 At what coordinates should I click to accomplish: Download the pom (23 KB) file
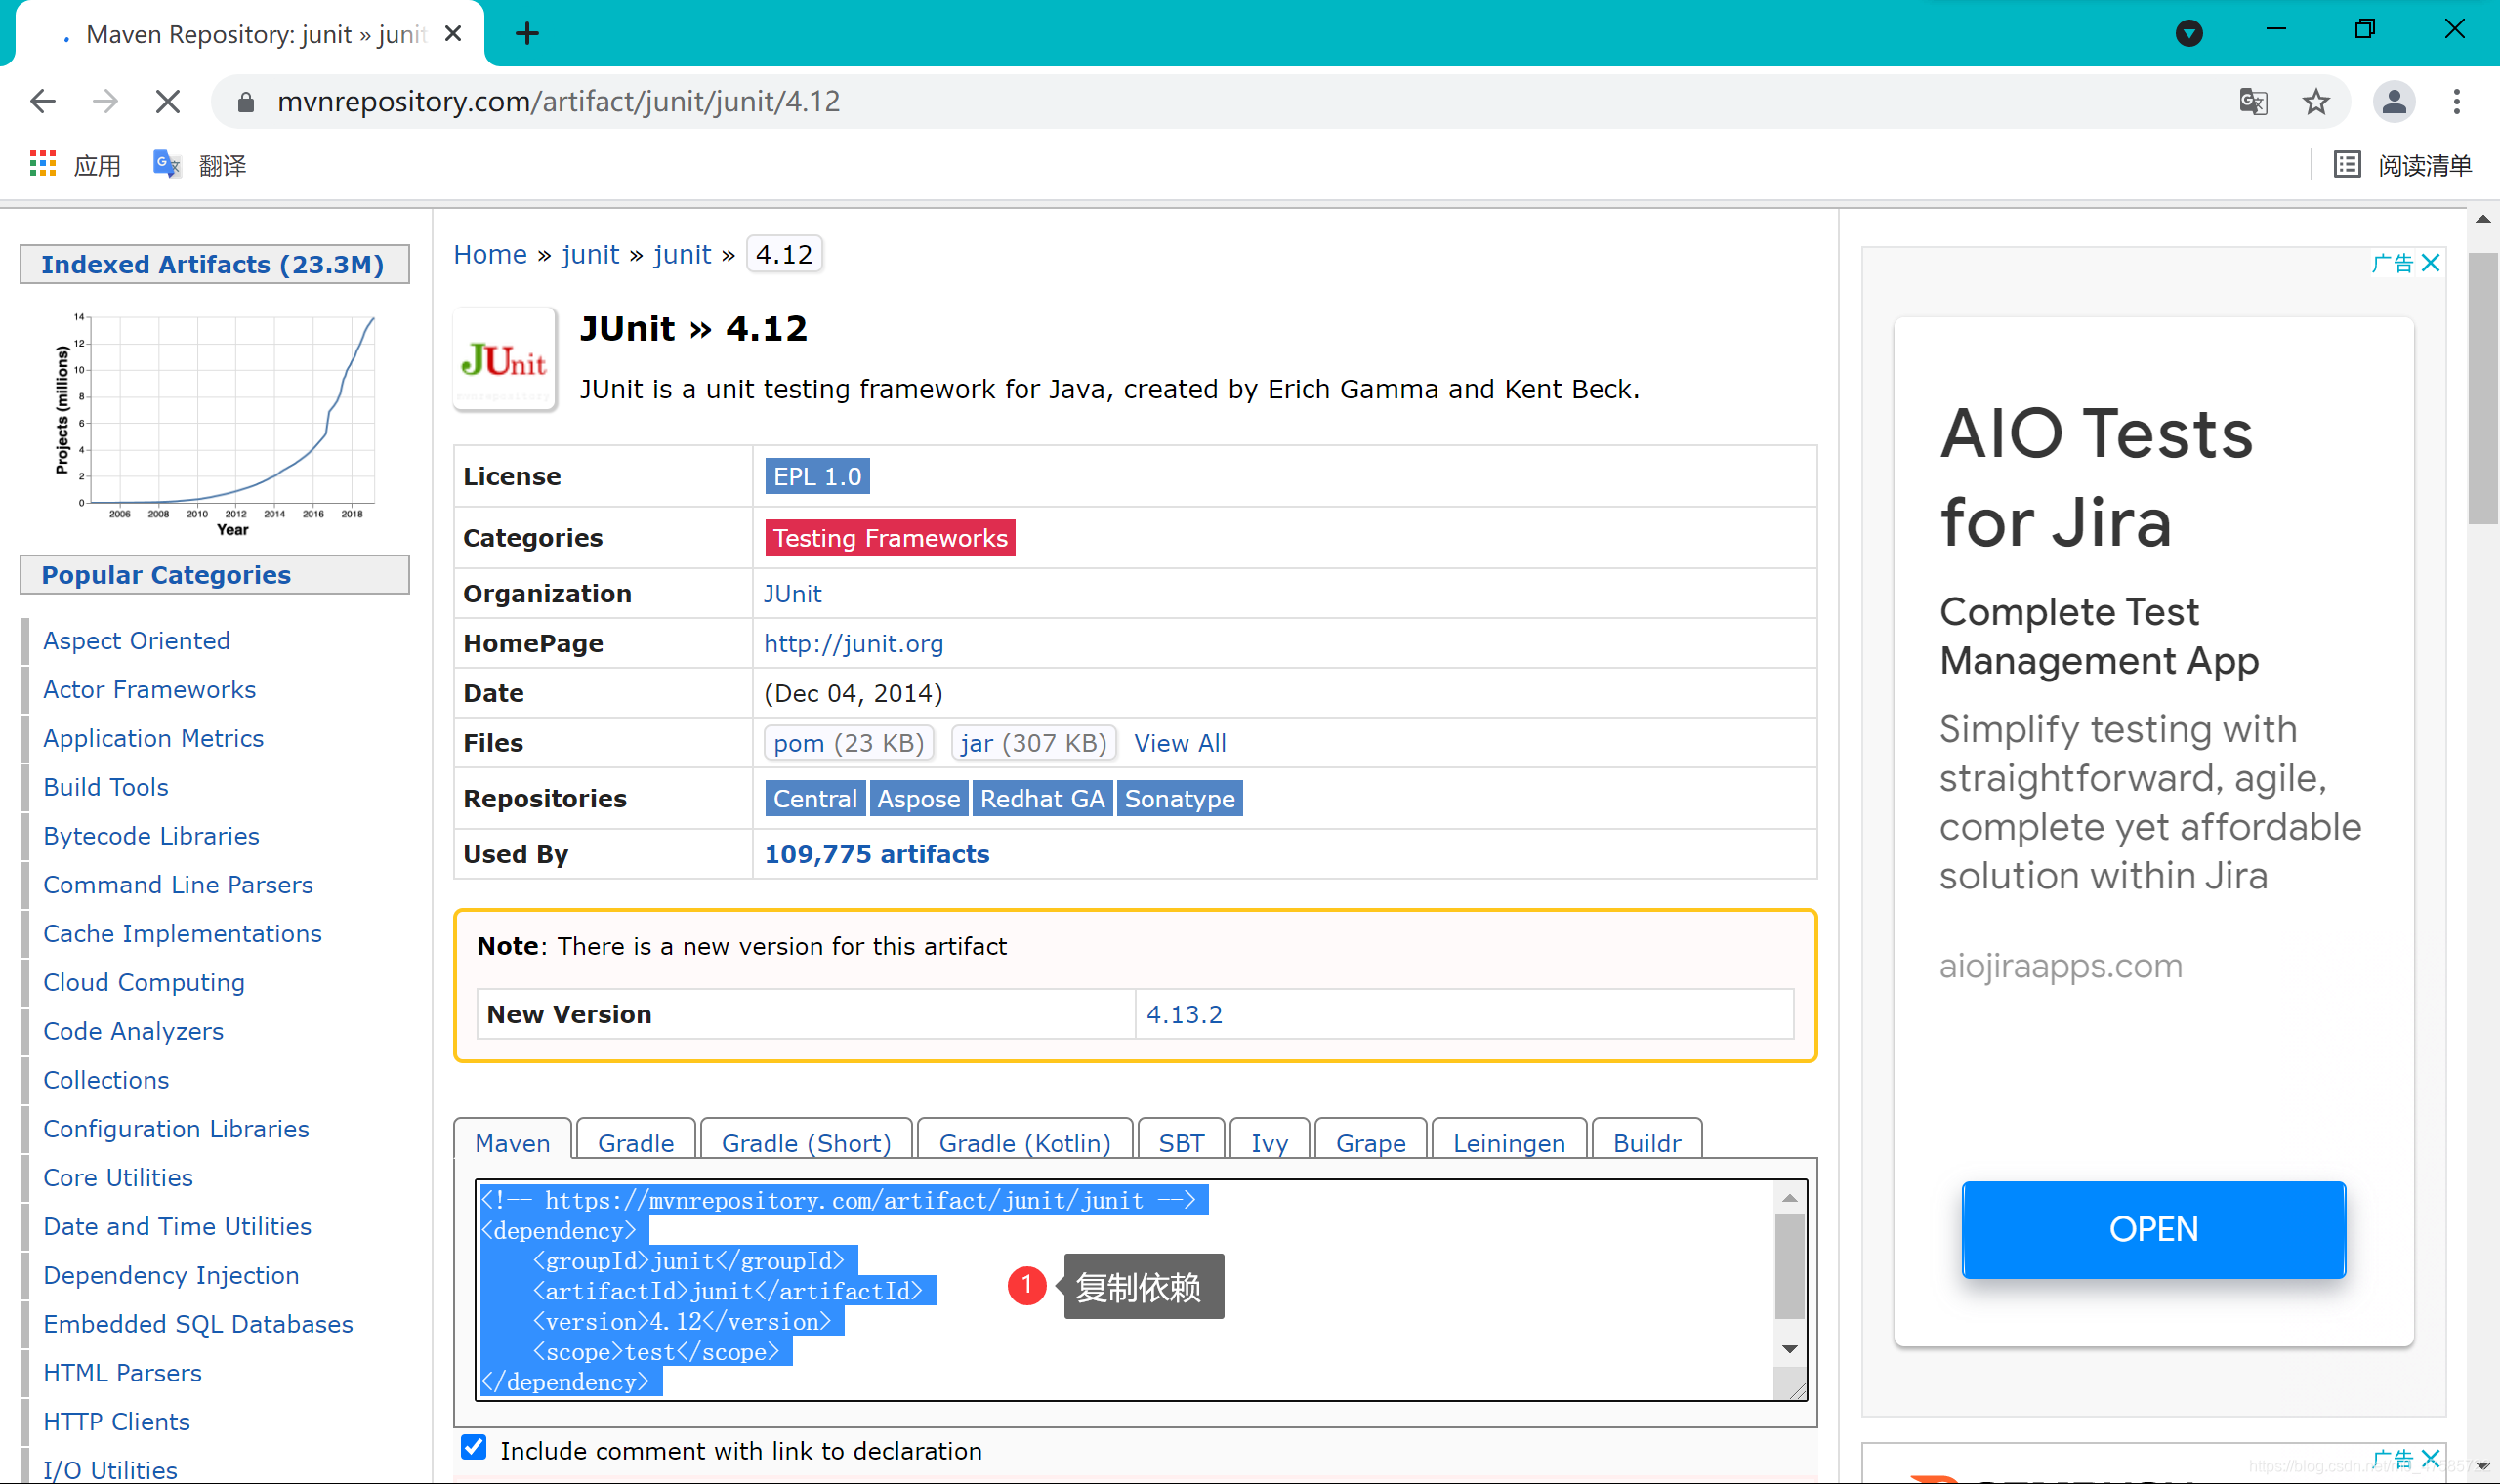point(849,743)
